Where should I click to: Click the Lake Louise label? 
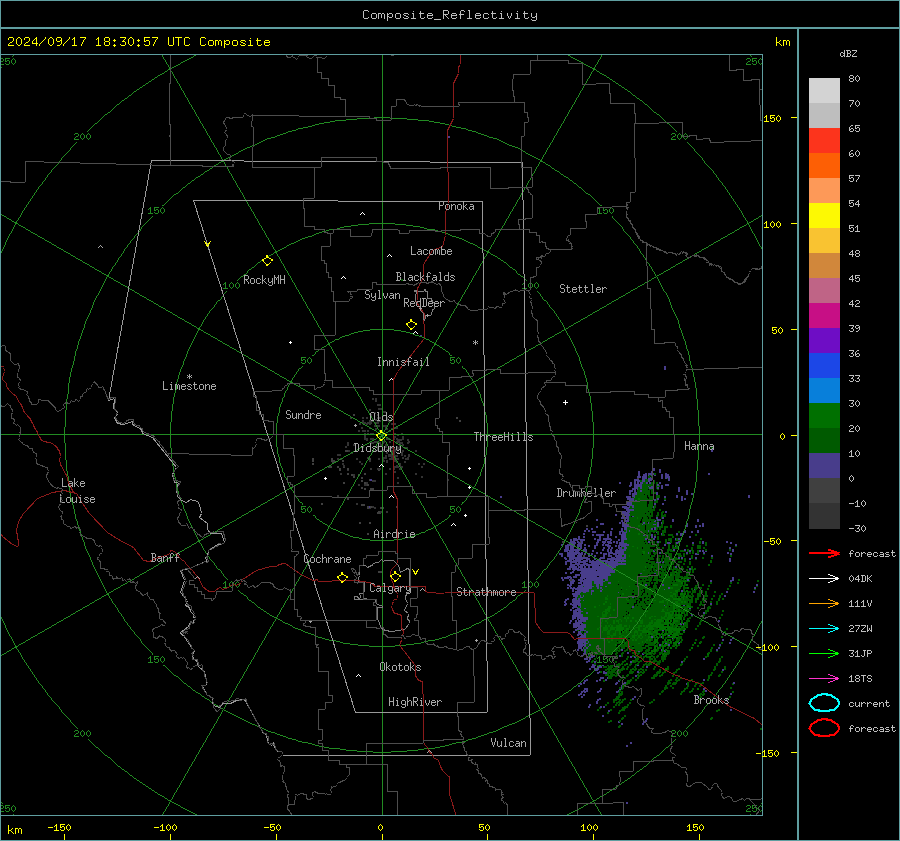tap(77, 491)
